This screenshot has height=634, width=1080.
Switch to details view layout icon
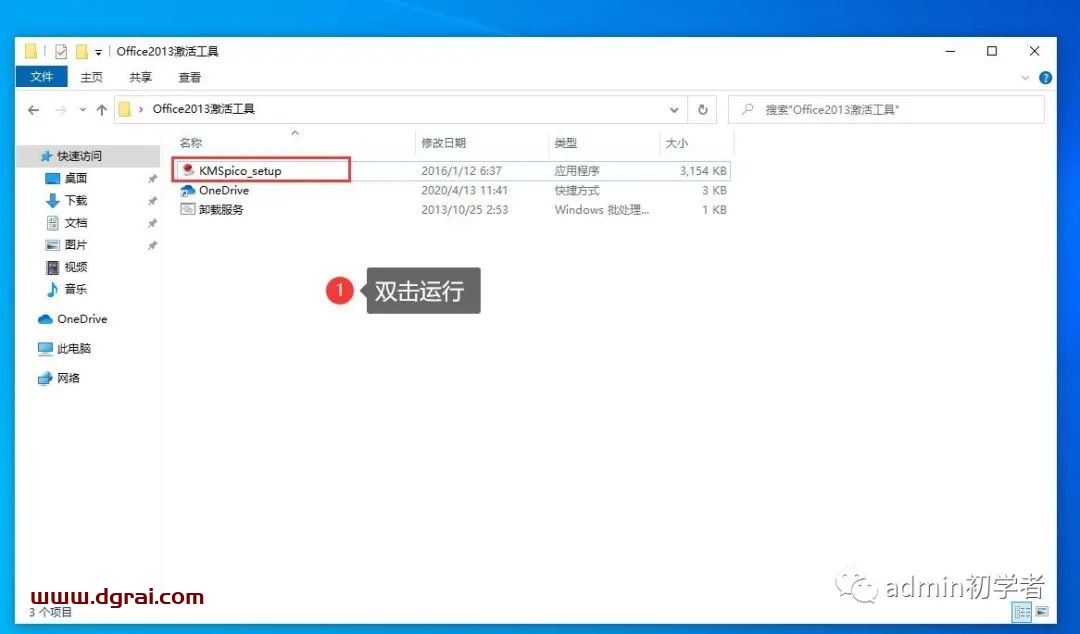(x=1022, y=611)
